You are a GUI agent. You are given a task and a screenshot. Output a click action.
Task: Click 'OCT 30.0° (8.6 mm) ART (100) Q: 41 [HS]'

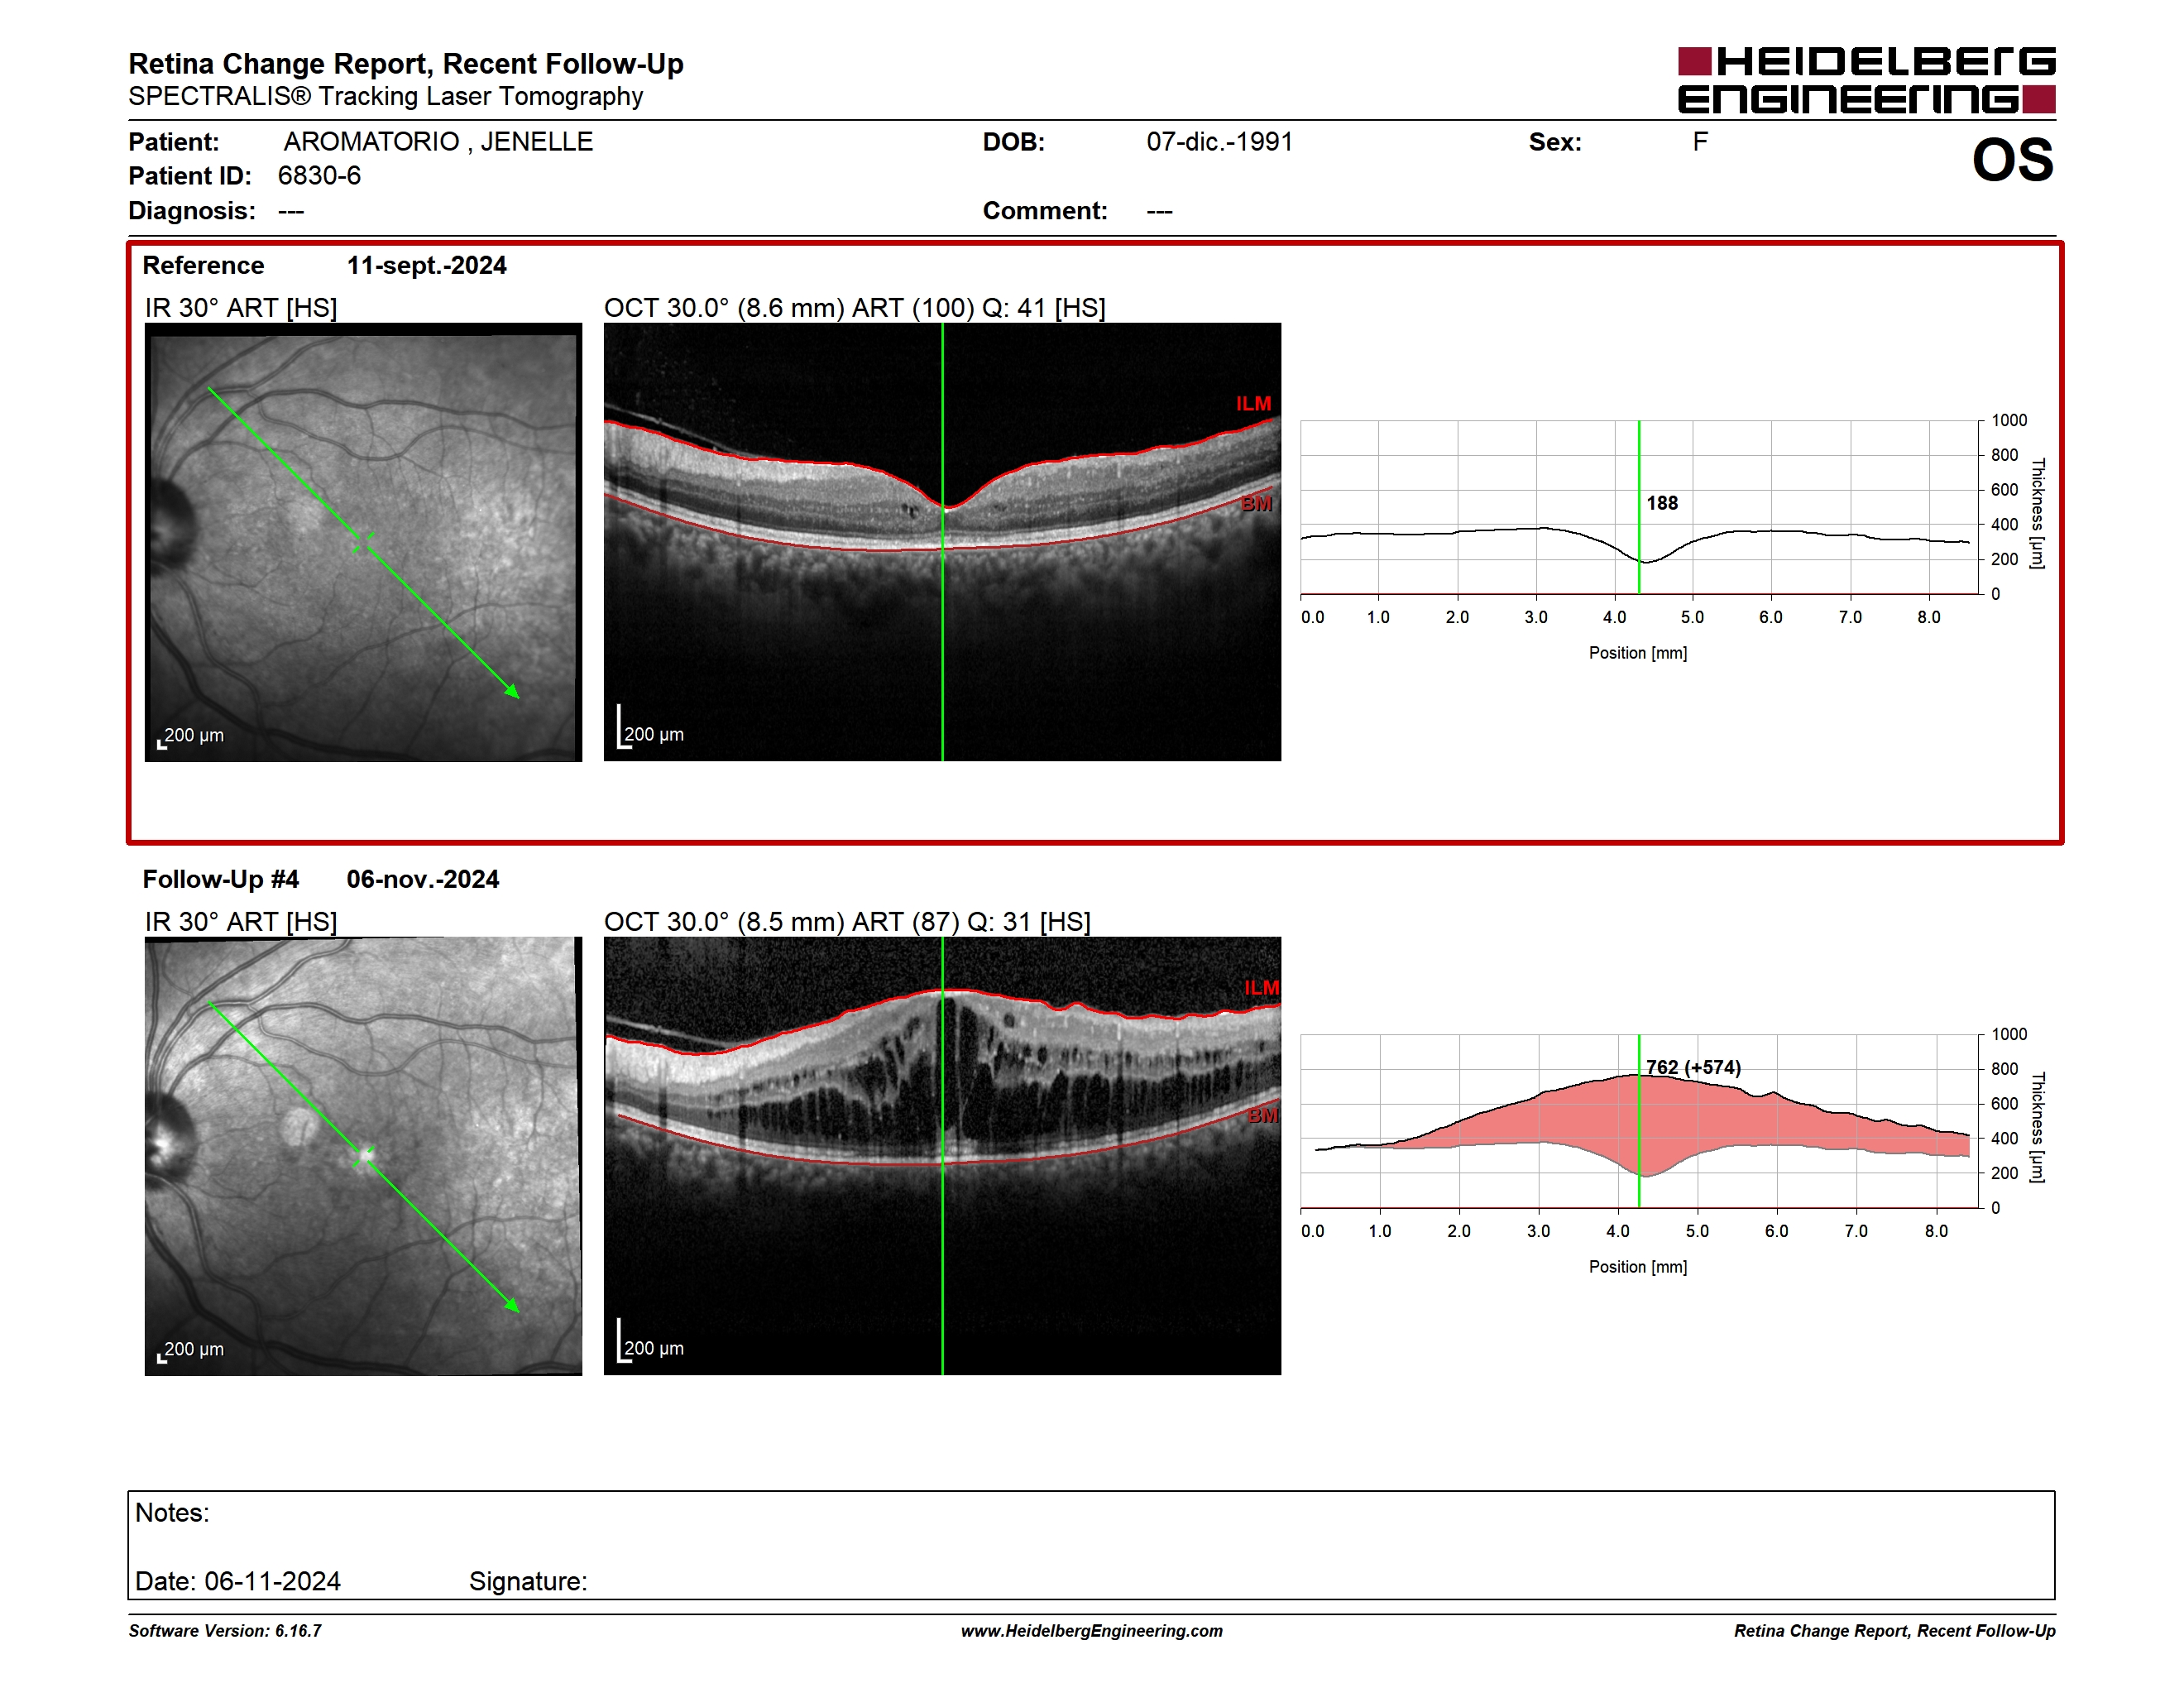point(855,308)
